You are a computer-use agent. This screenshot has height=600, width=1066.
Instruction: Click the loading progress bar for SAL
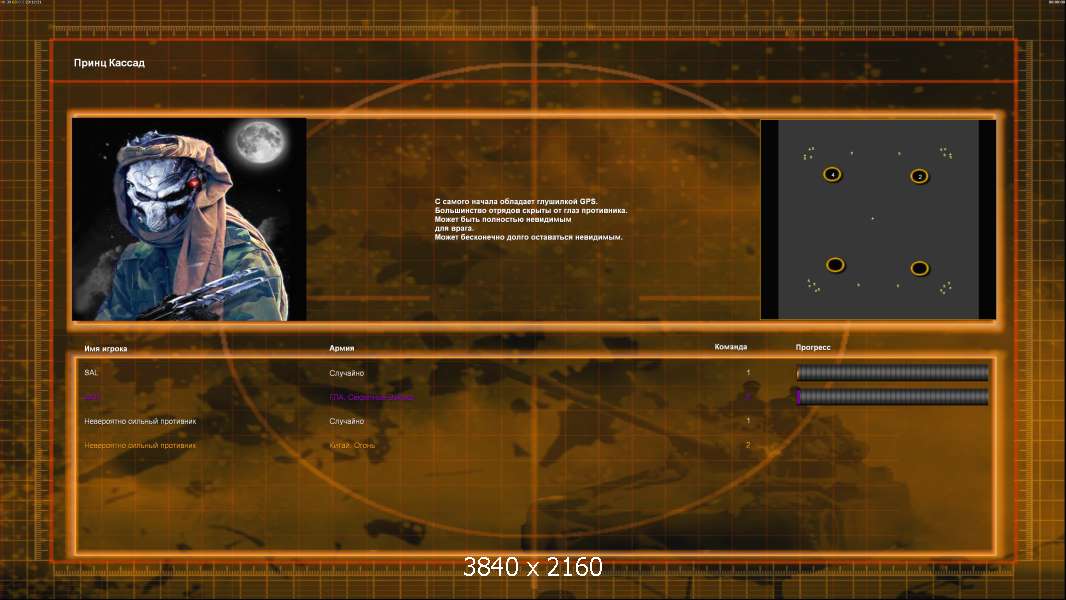(893, 372)
